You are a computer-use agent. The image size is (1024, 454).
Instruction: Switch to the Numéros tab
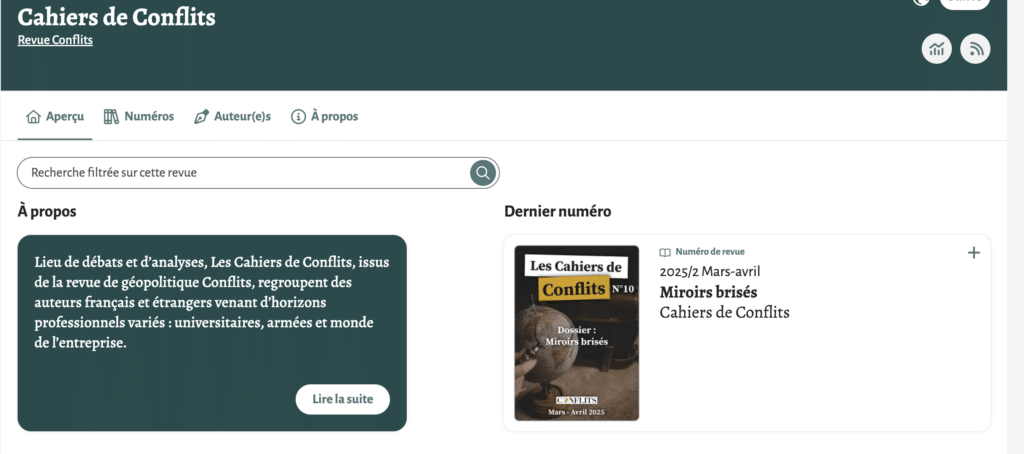139,117
